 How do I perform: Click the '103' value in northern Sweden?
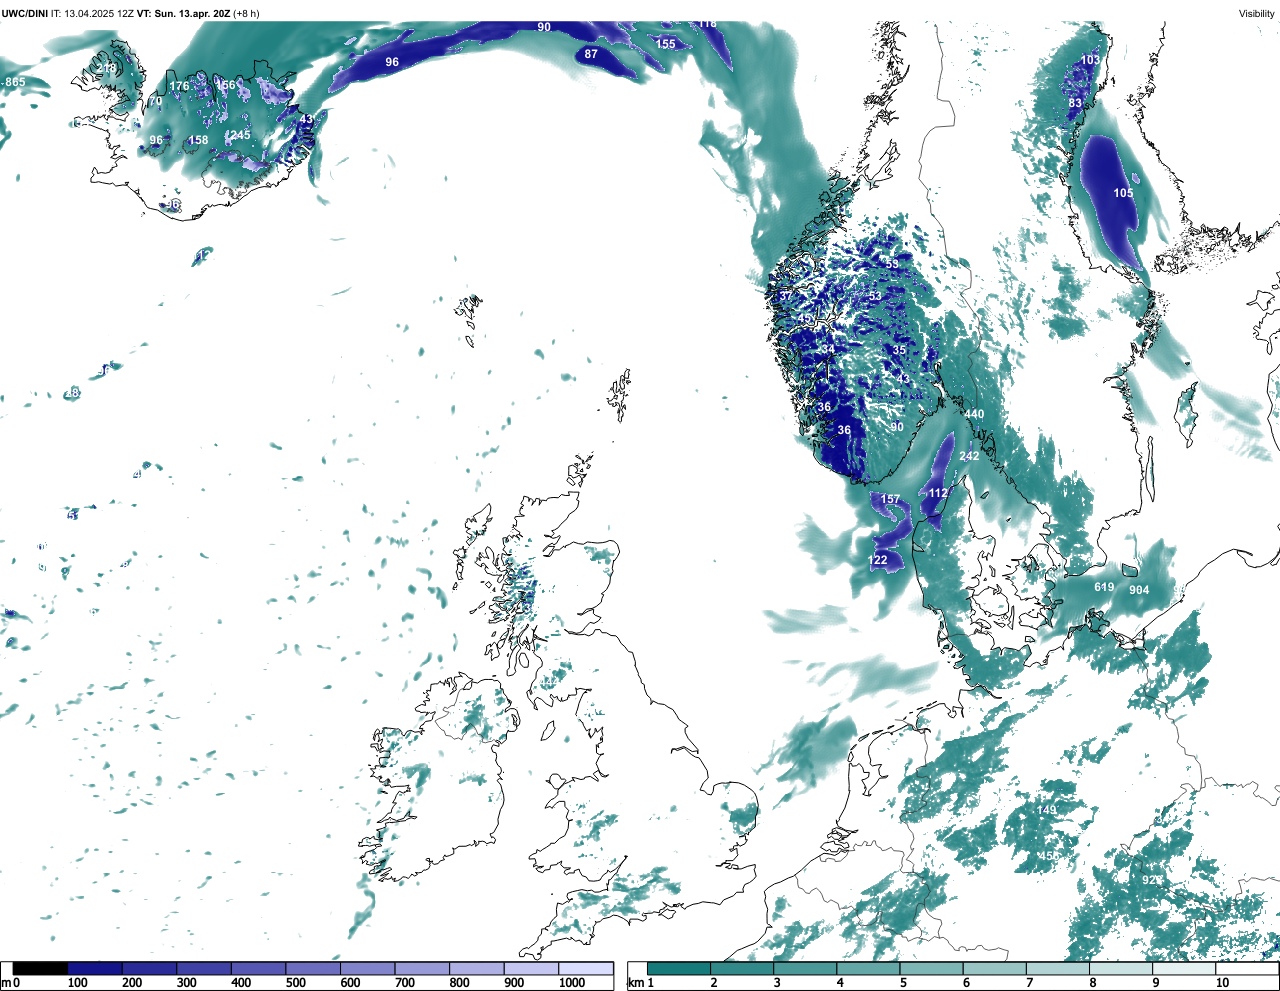[x=1090, y=60]
